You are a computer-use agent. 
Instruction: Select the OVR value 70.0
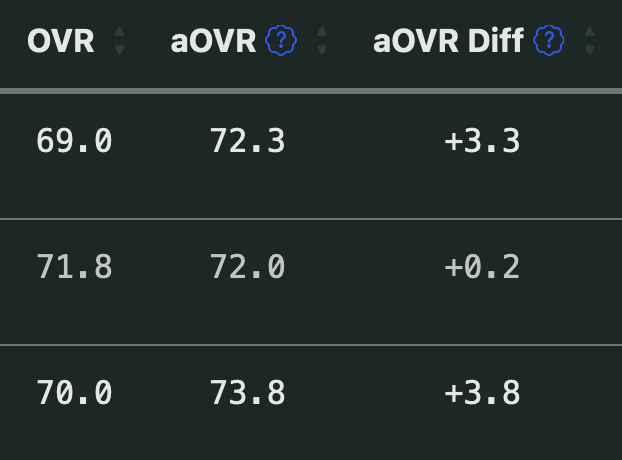click(x=74, y=393)
